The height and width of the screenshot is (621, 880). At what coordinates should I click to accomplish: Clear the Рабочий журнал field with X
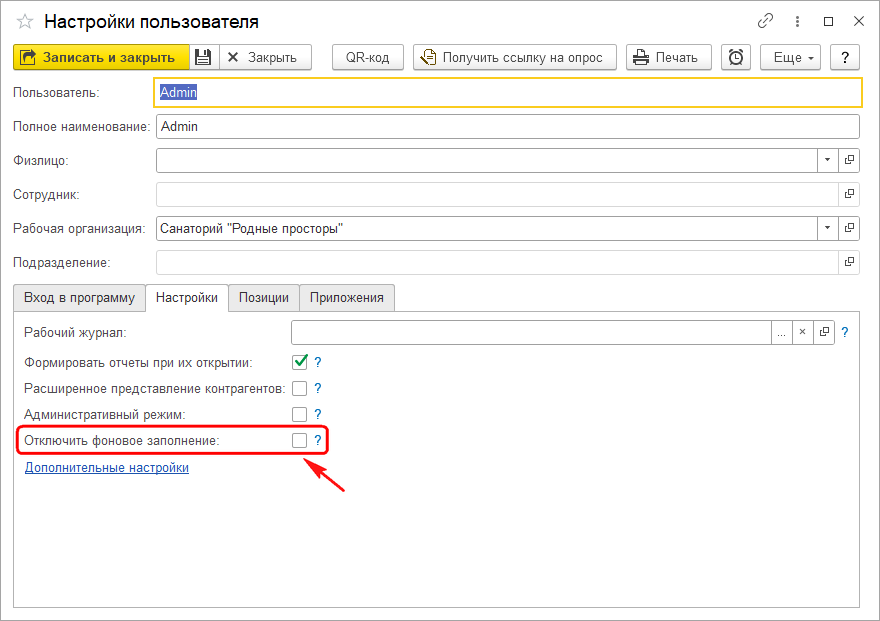click(x=802, y=332)
